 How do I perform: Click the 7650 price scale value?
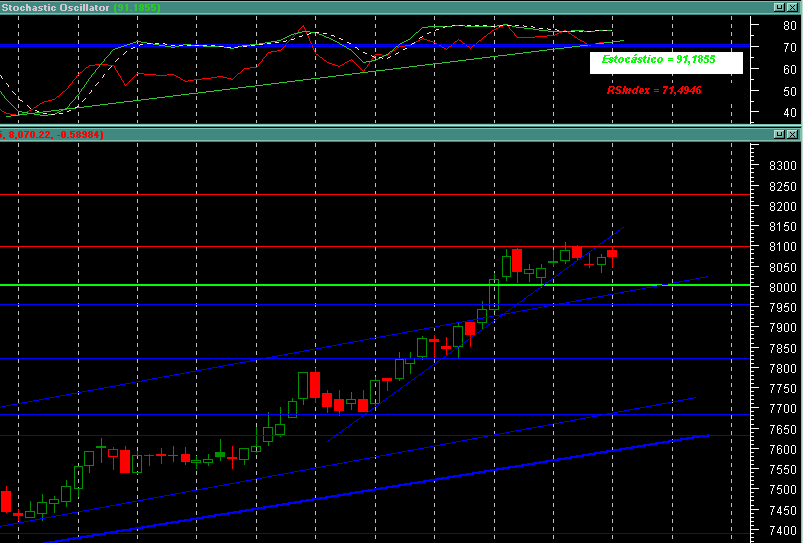(783, 429)
